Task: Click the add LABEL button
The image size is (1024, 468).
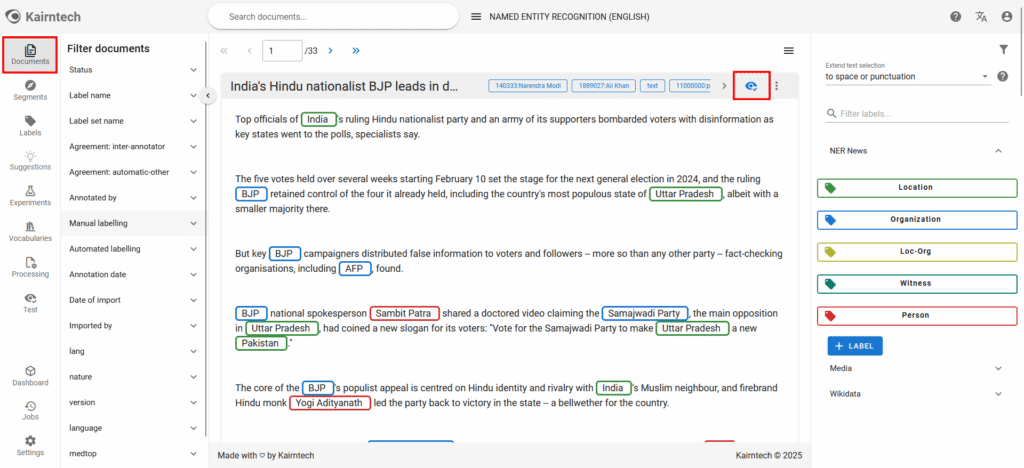Action: (x=855, y=346)
